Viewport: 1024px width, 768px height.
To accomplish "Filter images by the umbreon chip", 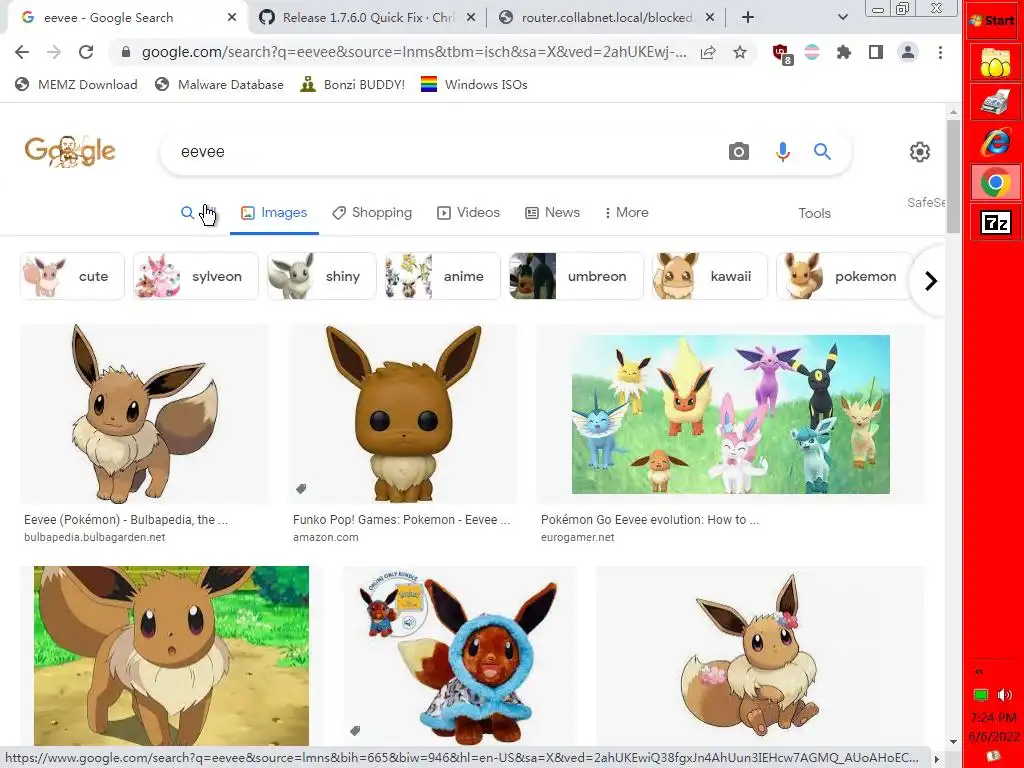I will click(x=576, y=276).
